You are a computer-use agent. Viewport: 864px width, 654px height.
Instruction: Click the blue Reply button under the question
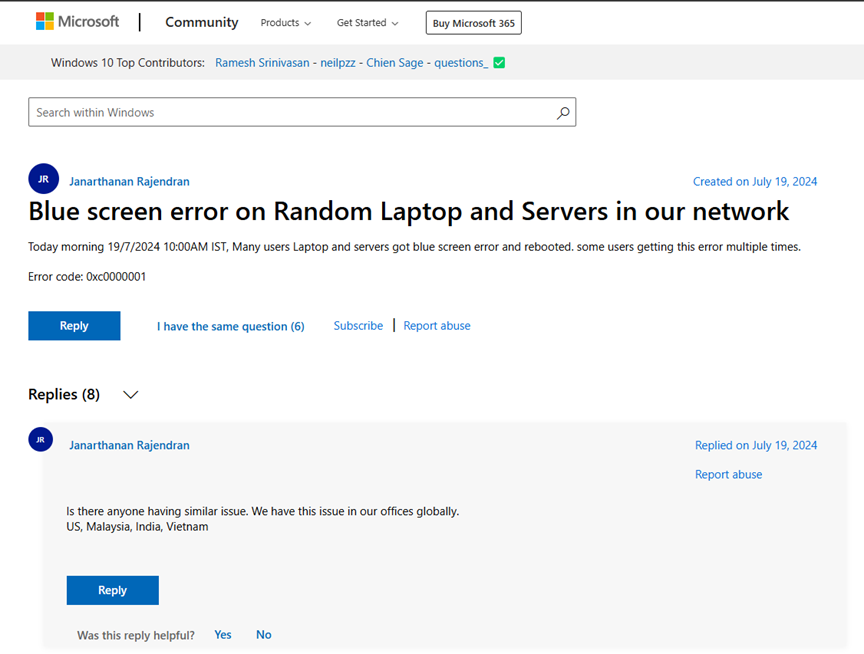click(x=74, y=326)
